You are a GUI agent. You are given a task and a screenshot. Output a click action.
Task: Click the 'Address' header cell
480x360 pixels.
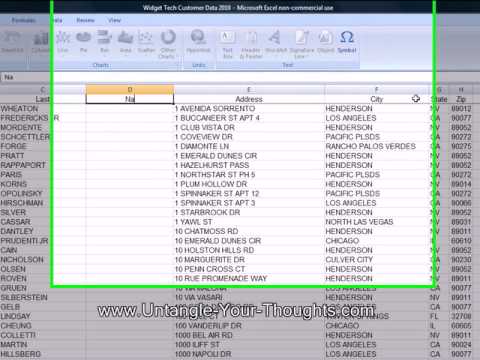(x=249, y=99)
